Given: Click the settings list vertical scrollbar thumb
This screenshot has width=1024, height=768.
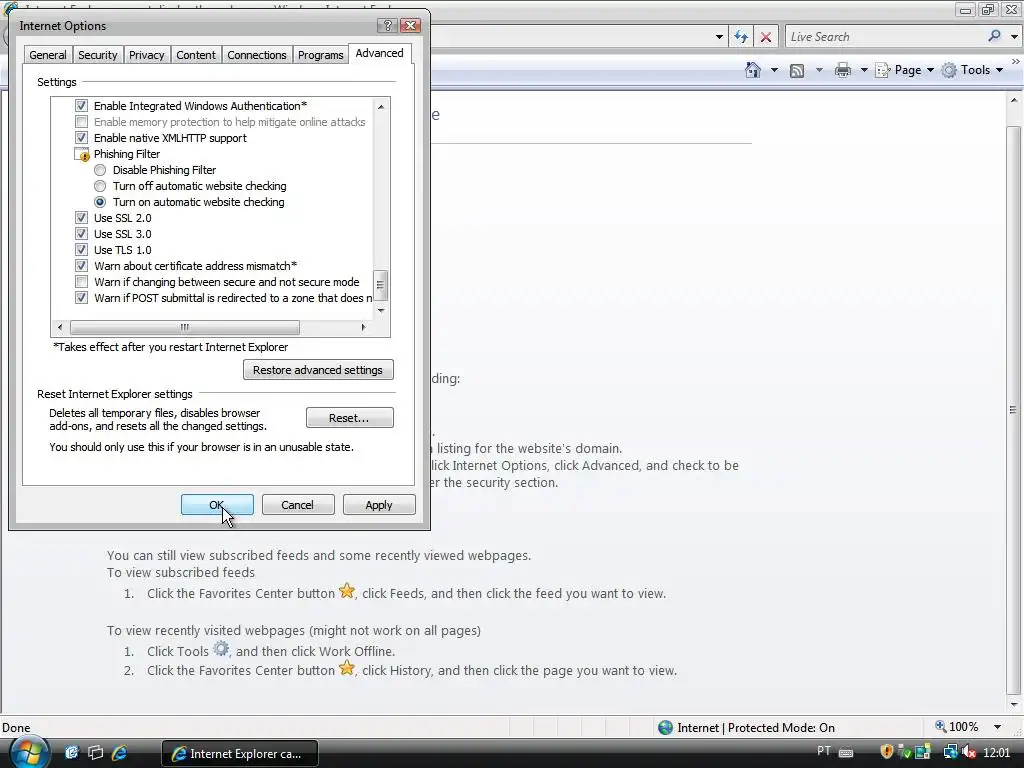Looking at the screenshot, I should pos(381,285).
